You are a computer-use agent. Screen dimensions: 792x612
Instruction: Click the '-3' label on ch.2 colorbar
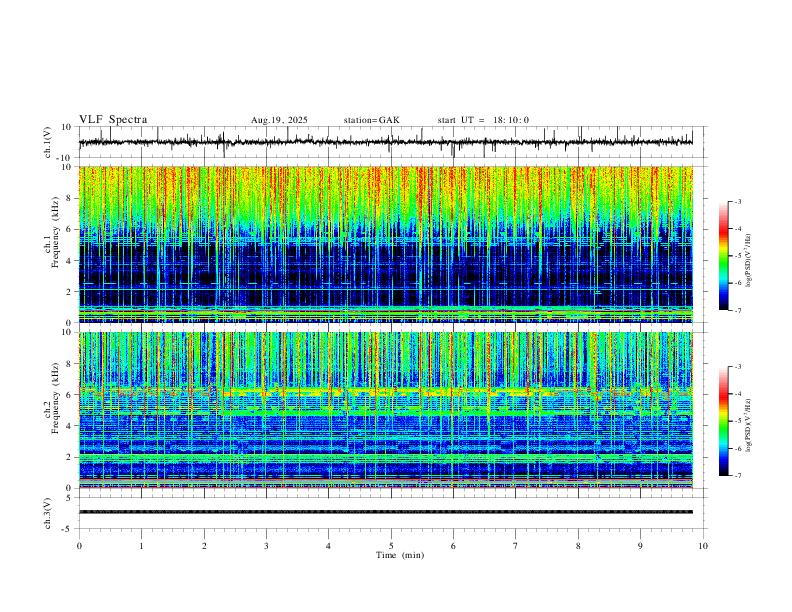(737, 367)
